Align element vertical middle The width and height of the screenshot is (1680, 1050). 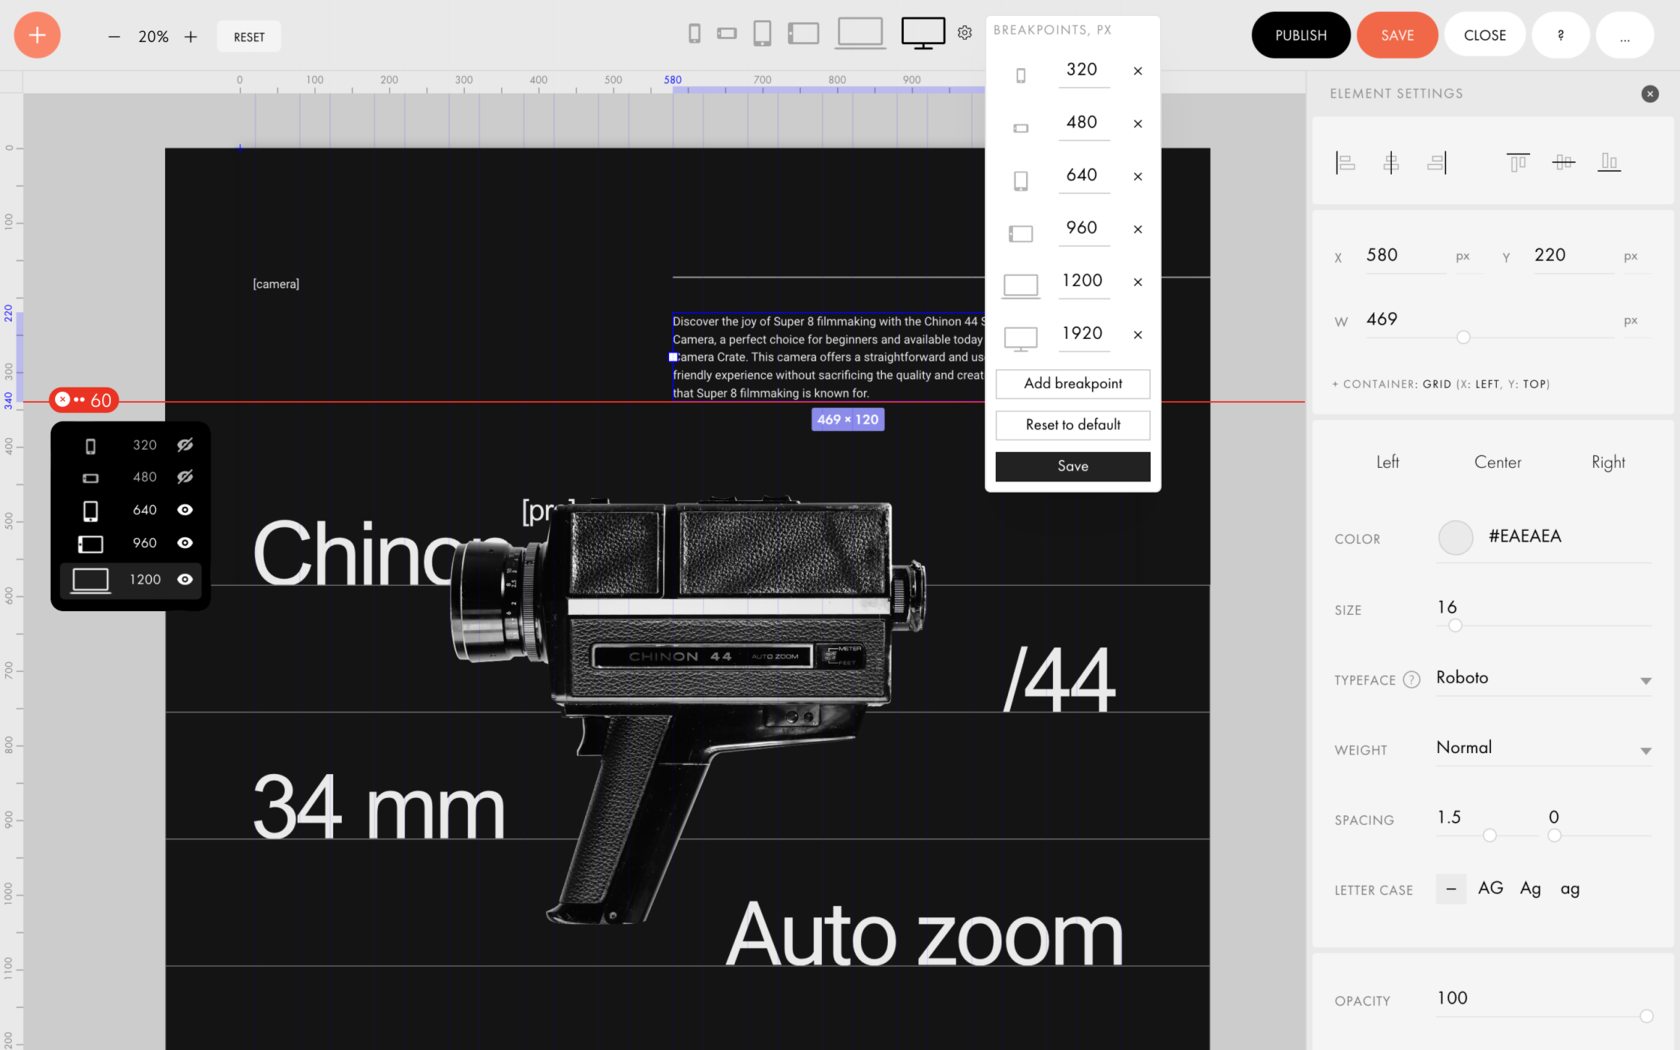click(1564, 162)
